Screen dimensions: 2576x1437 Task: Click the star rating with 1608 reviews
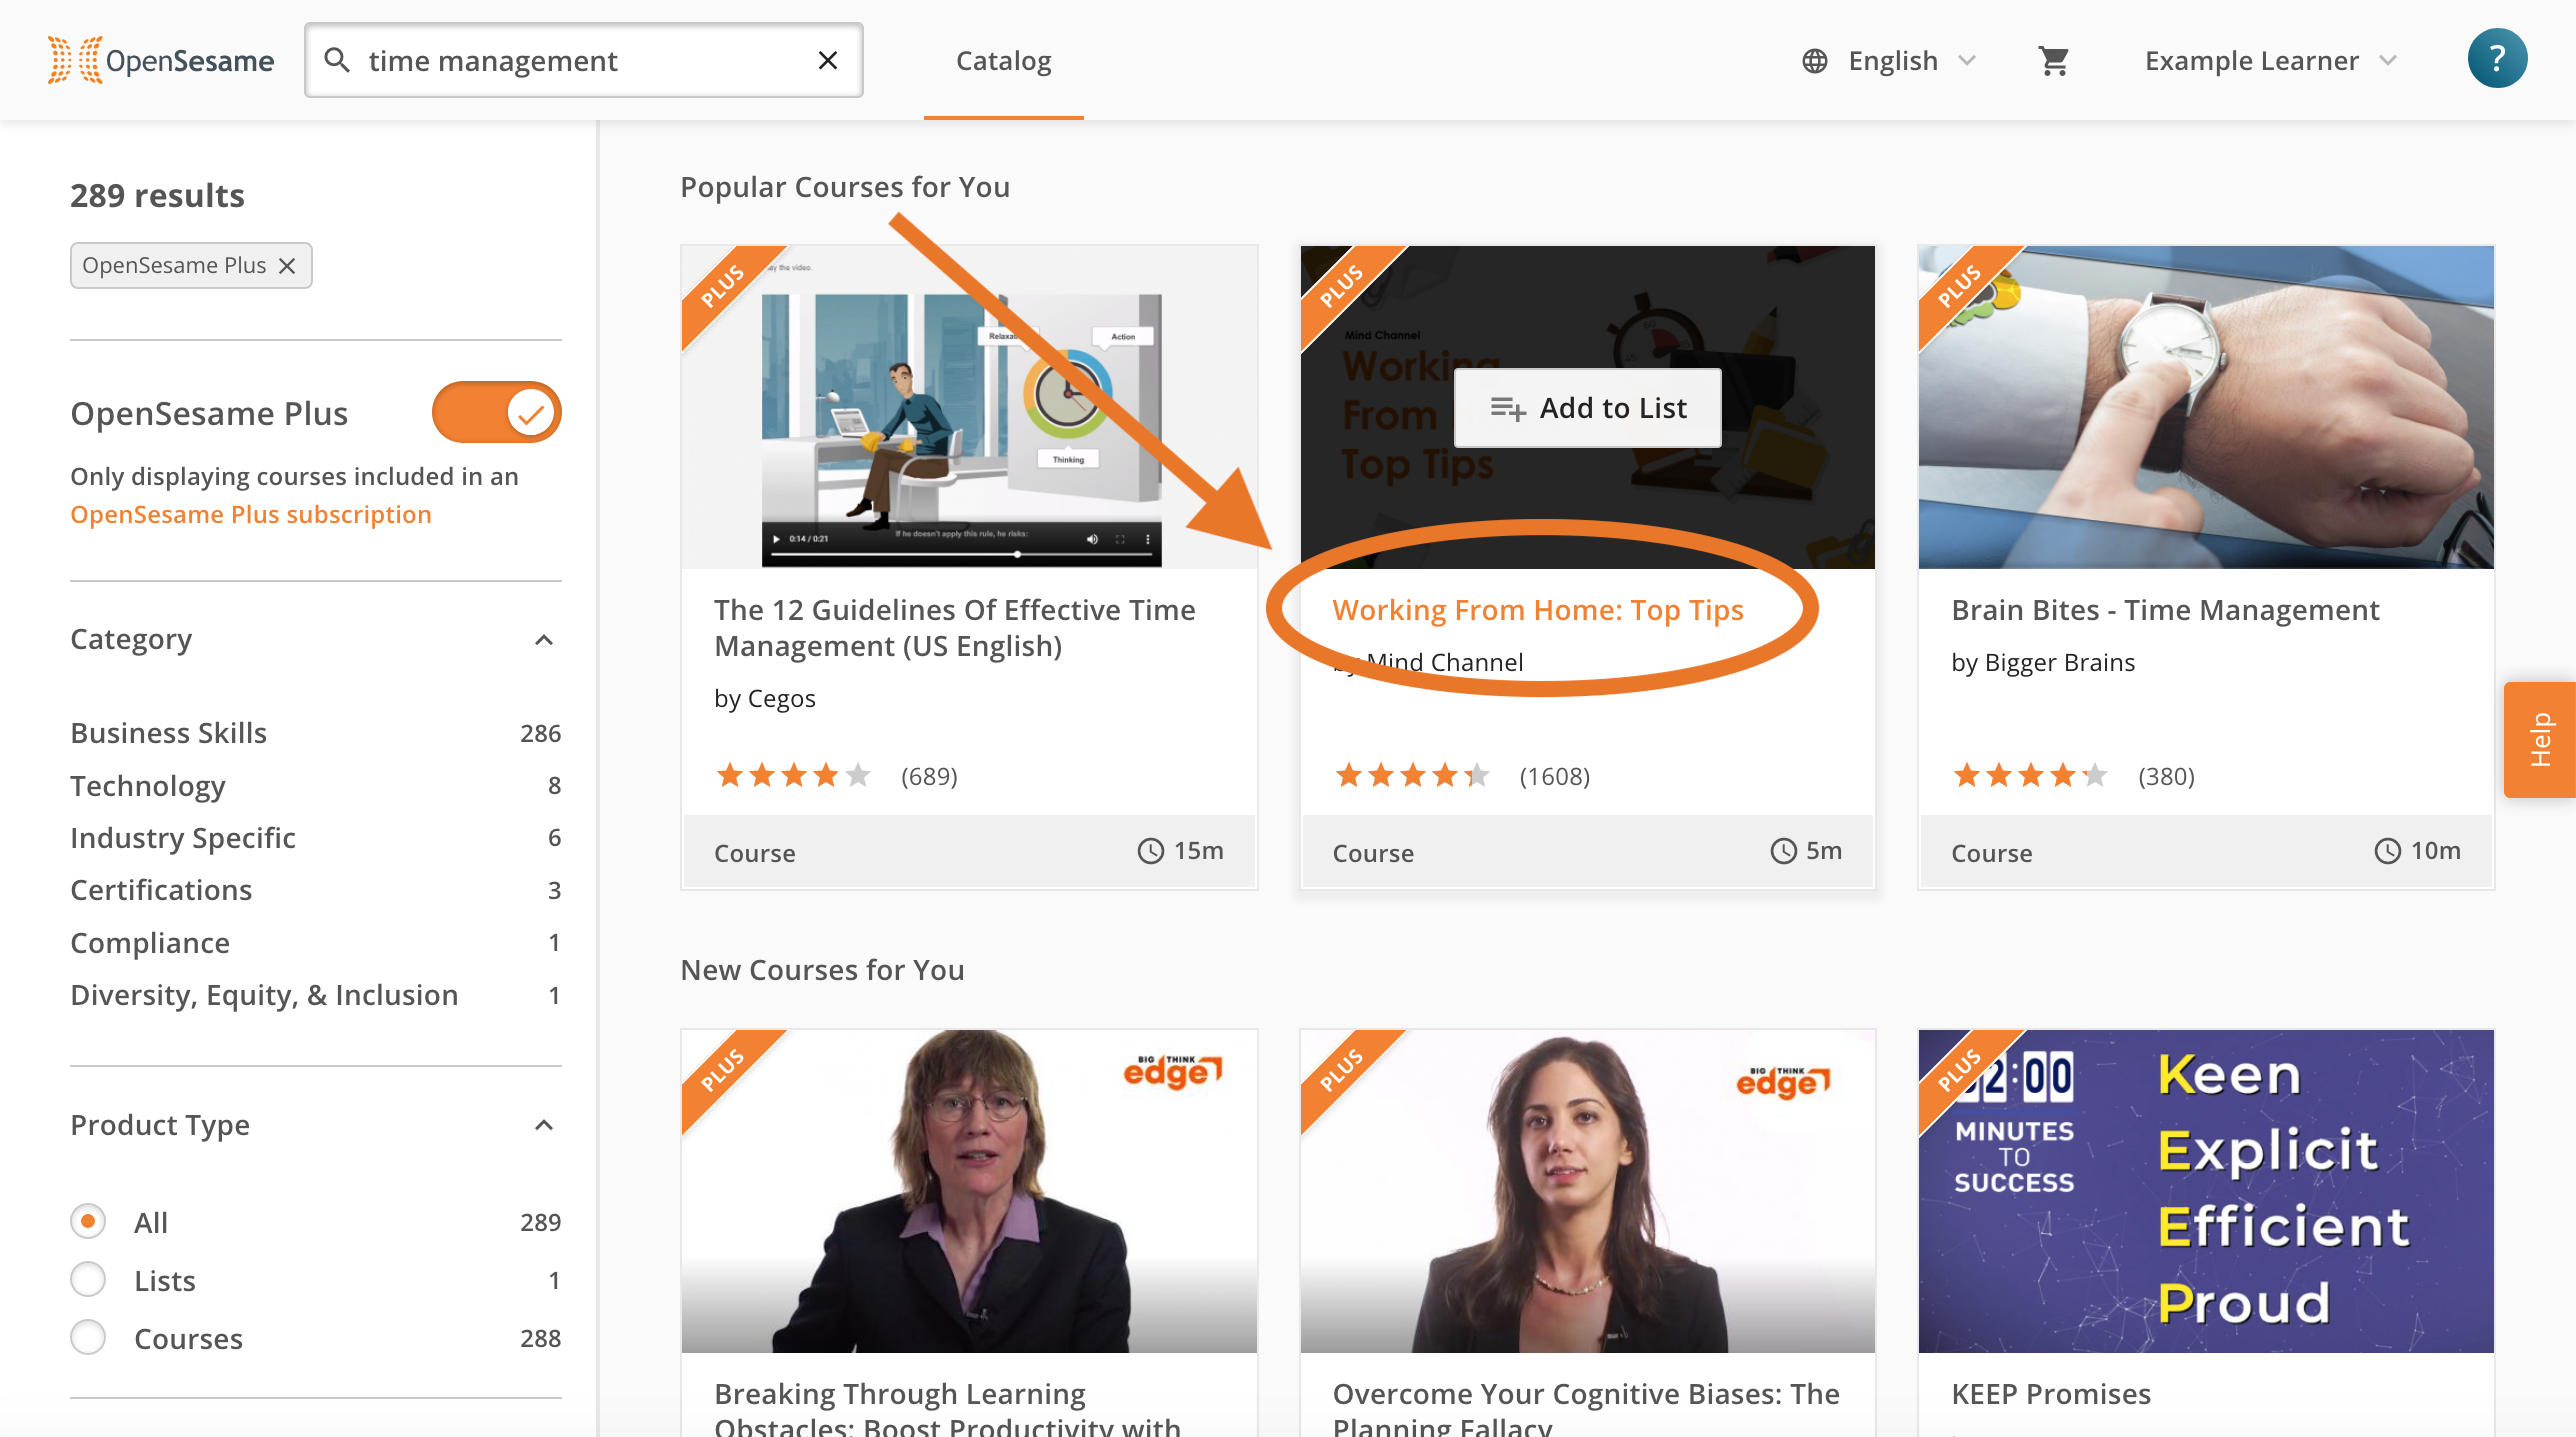click(x=1411, y=775)
